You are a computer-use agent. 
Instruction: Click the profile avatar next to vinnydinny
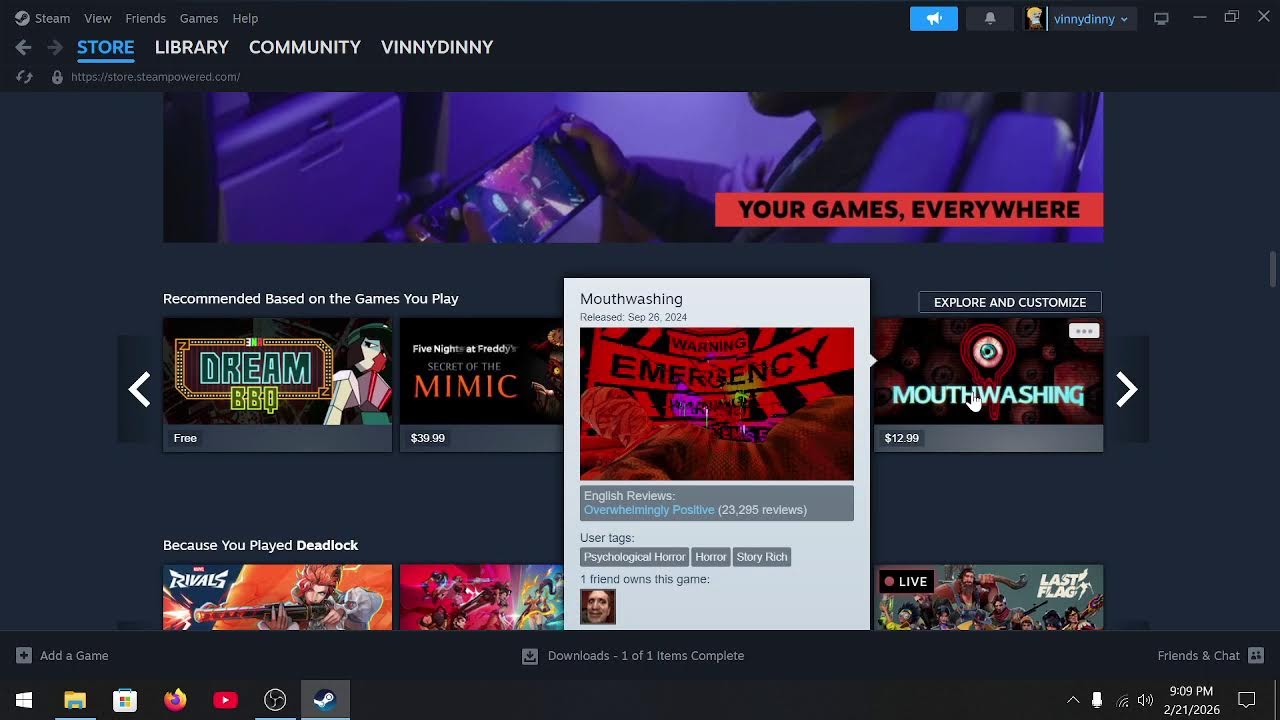coord(1034,18)
